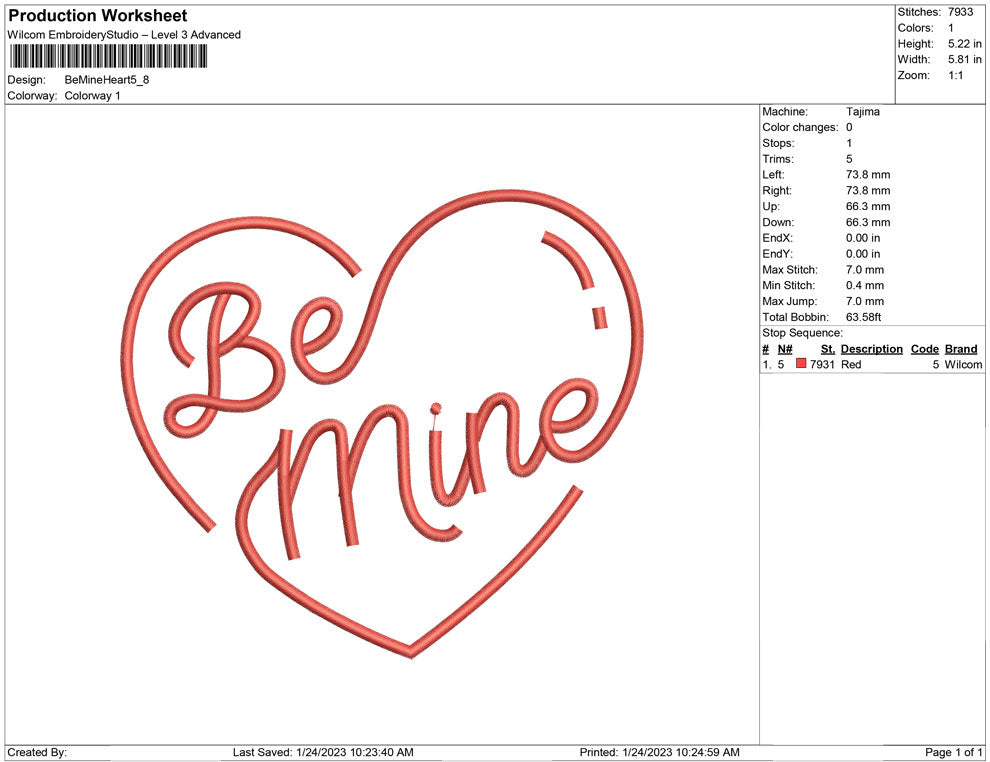This screenshot has width=990, height=762.
Task: Click the 'Colorway 1' value
Action: click(92, 96)
